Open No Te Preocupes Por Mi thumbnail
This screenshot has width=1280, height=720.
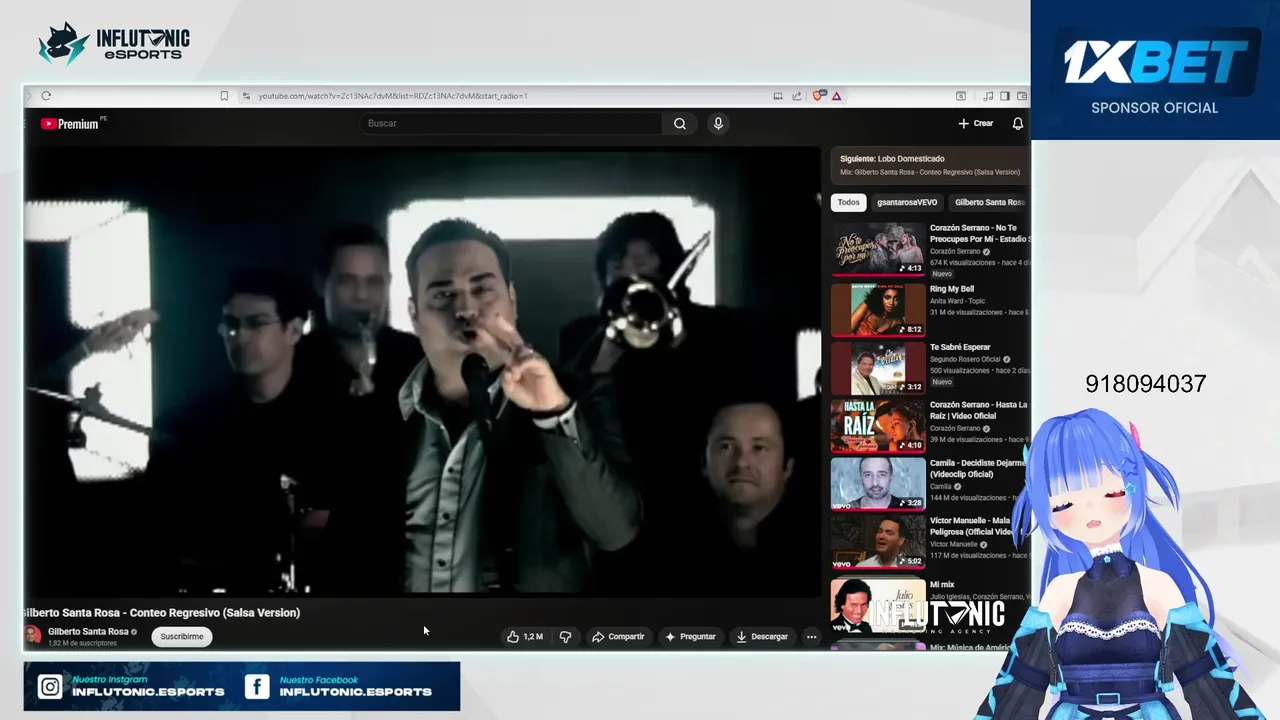(x=878, y=250)
